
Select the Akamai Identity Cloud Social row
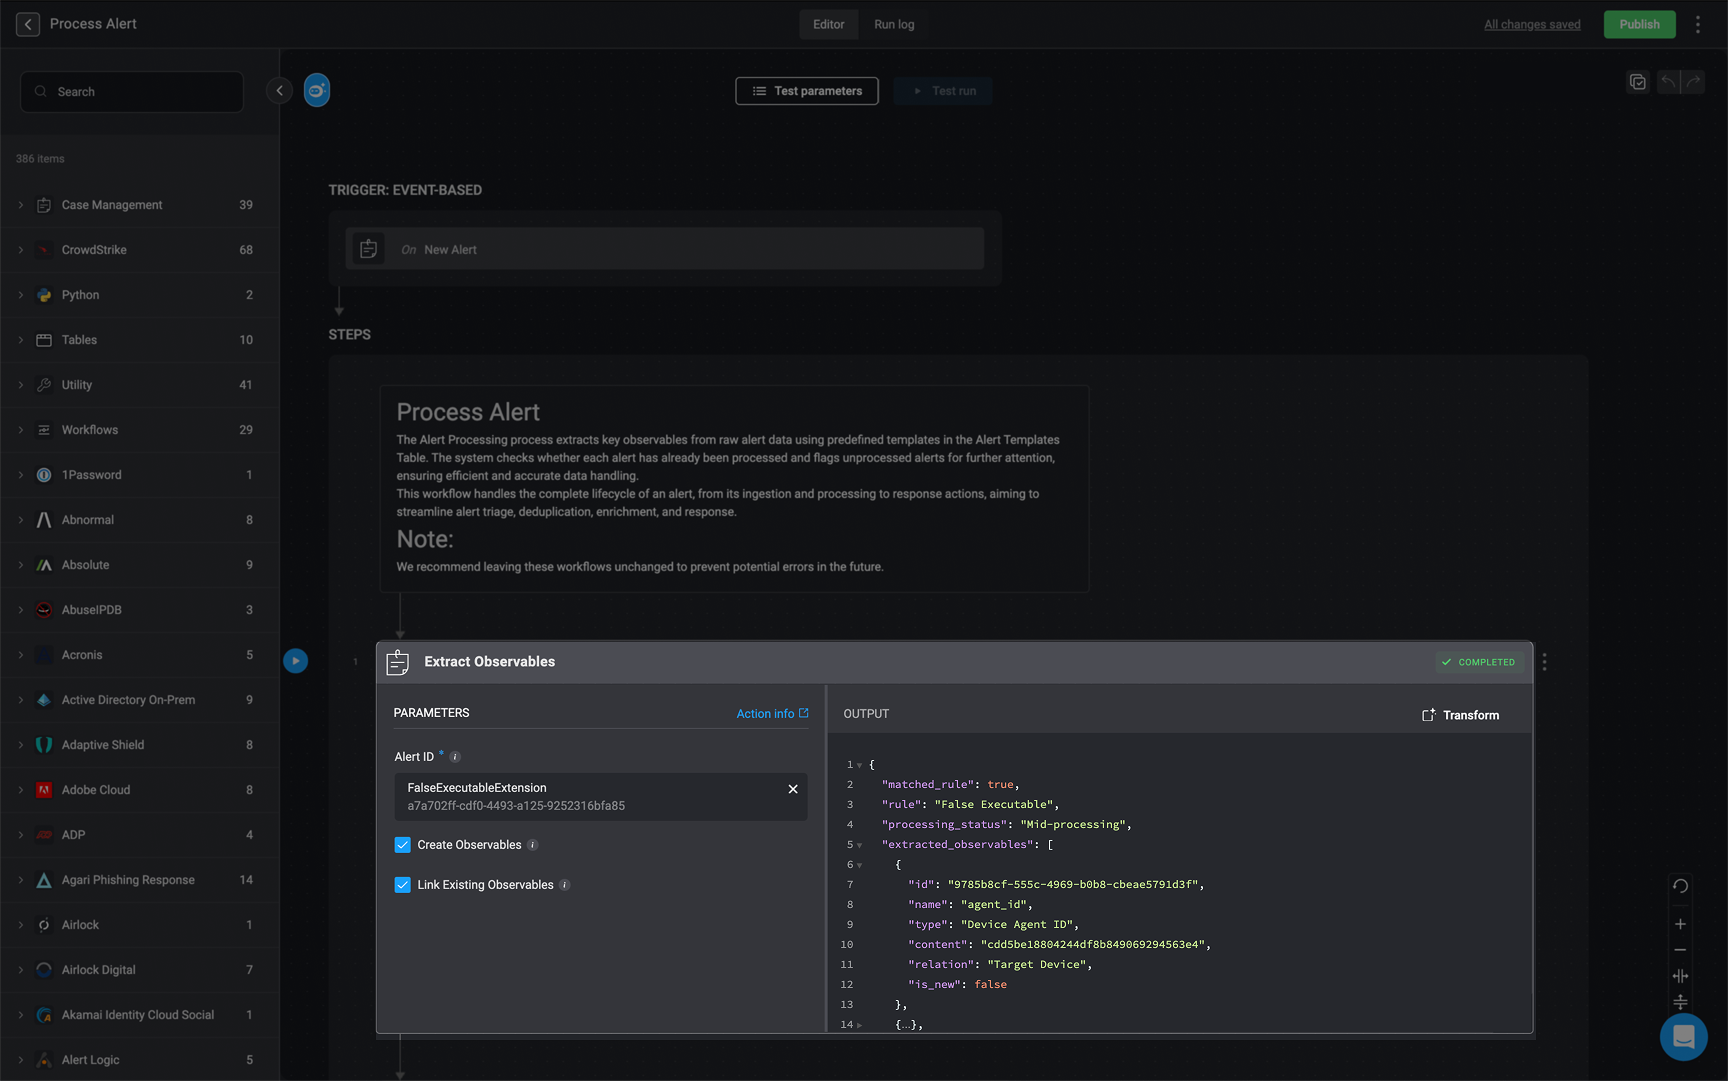(140, 1015)
